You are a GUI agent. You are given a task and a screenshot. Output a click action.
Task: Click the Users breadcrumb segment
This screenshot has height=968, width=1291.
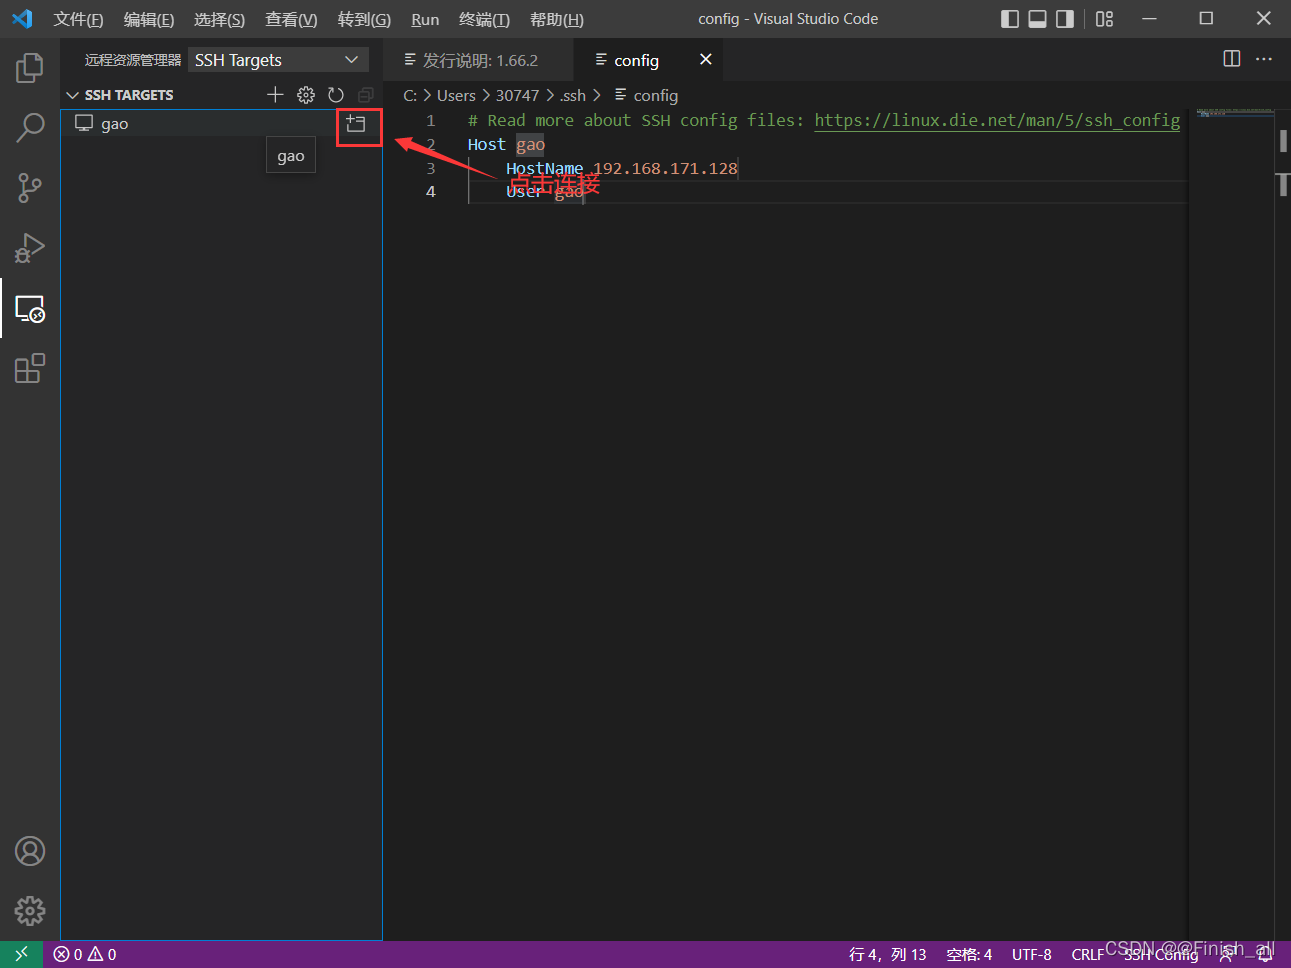coord(456,95)
